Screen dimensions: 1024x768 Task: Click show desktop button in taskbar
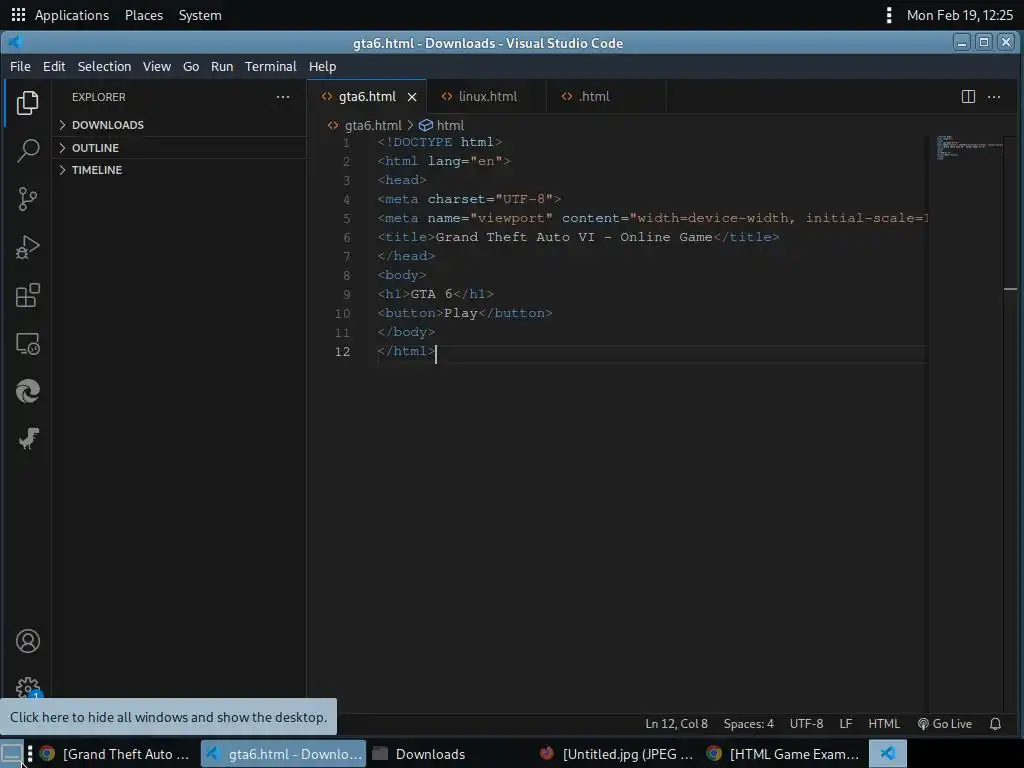click(12, 754)
